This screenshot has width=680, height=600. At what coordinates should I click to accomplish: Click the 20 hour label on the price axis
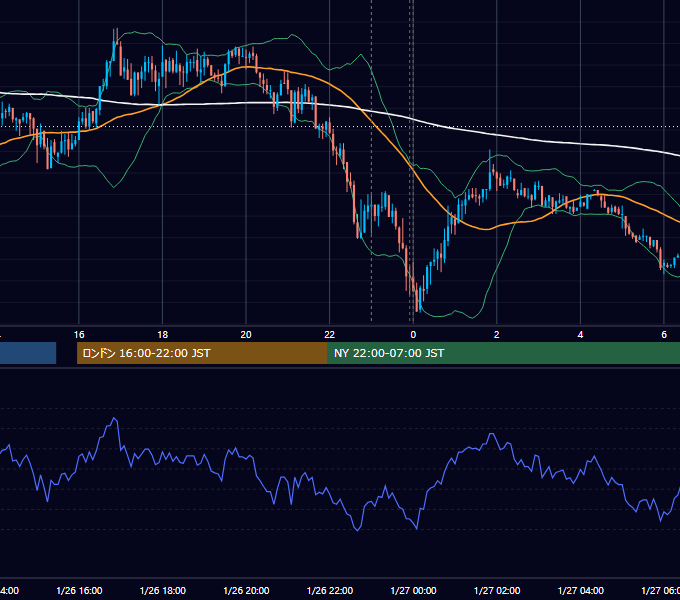click(x=246, y=335)
